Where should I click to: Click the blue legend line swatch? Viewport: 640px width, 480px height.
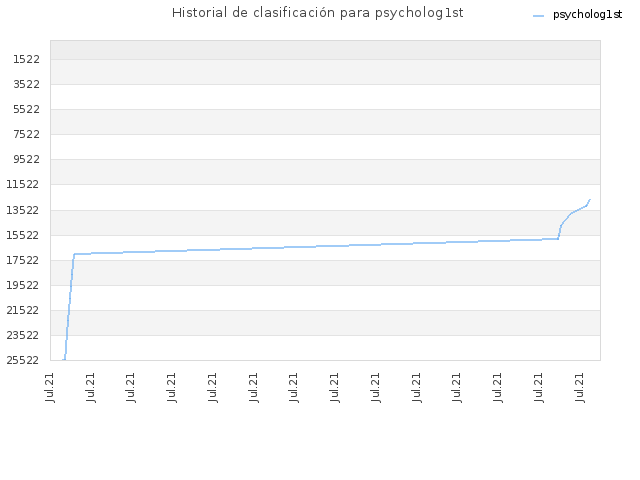(x=538, y=16)
